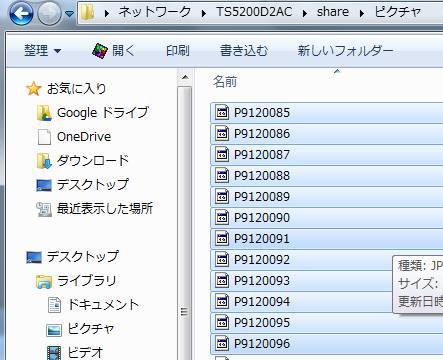Image resolution: width=443 pixels, height=360 pixels.
Task: Click the colorful 開く program icon
Action: click(100, 51)
